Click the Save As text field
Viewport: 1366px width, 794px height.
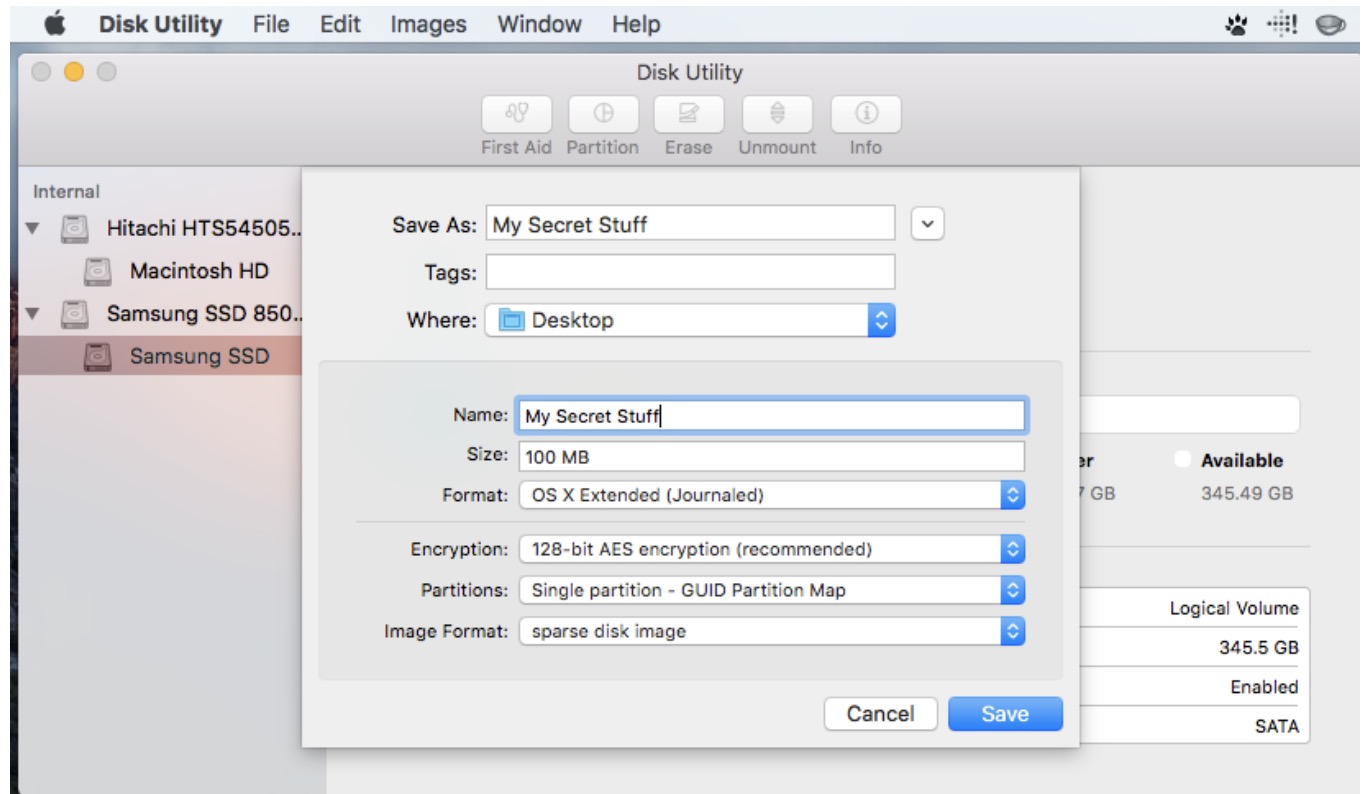point(690,224)
